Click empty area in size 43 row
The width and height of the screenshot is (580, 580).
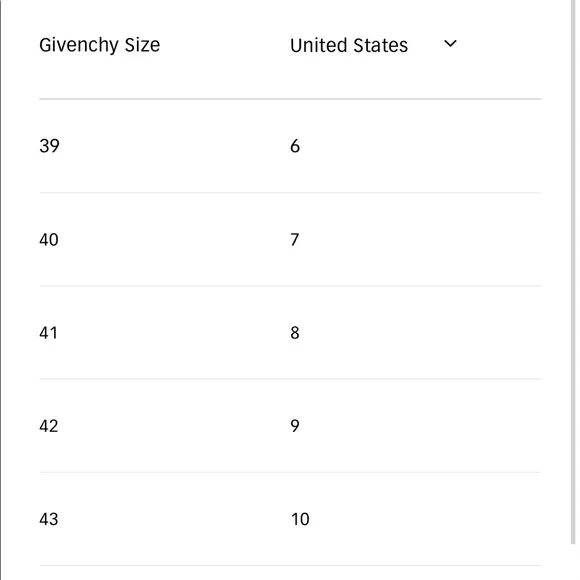[x=420, y=519]
